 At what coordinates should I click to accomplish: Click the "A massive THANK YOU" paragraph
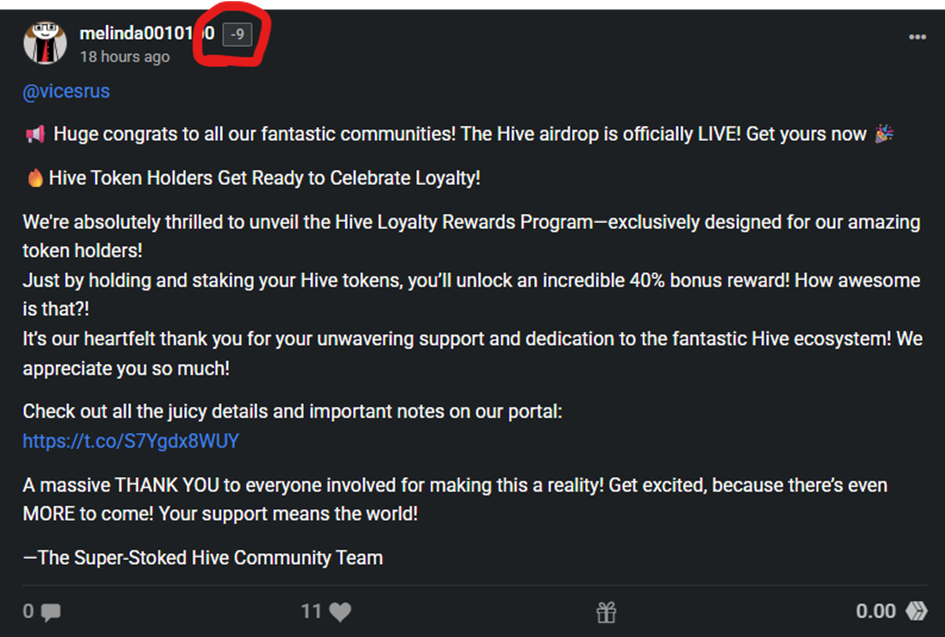(x=455, y=486)
